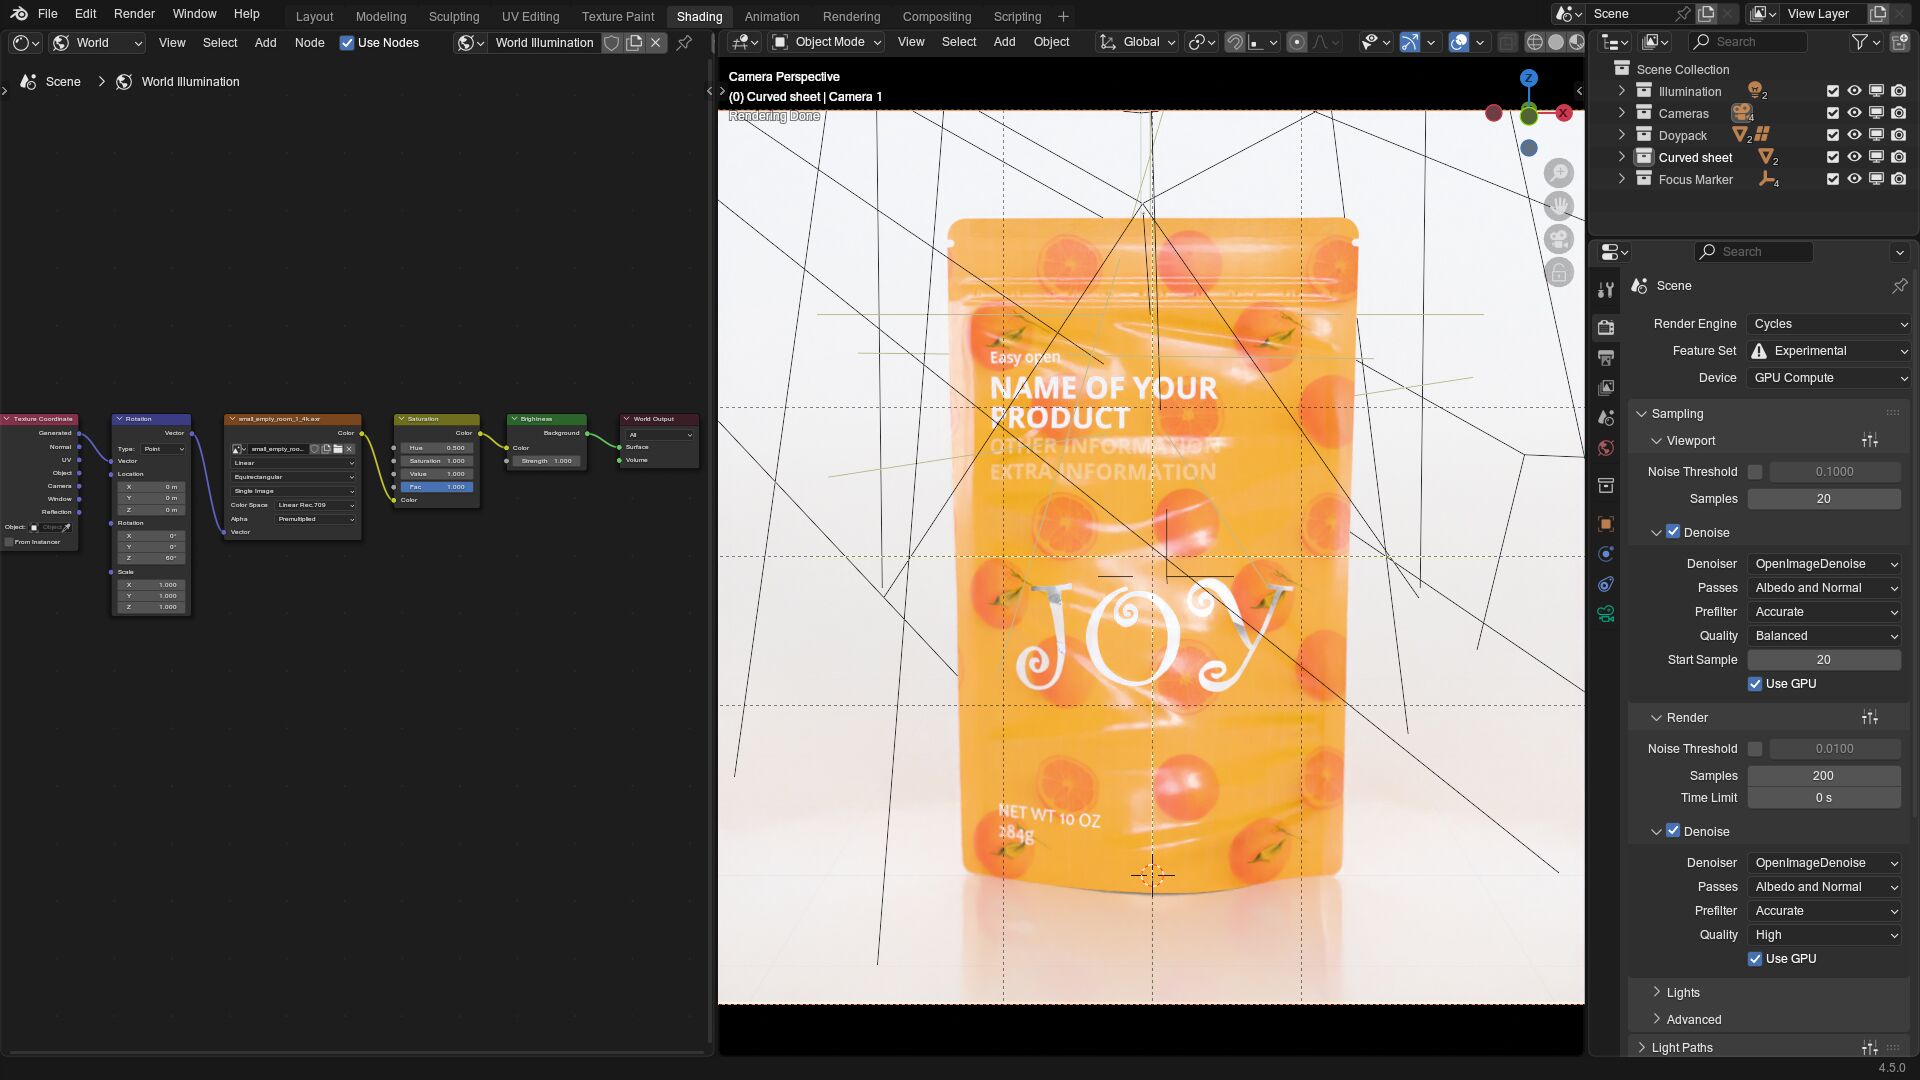Hide the Doypack collection in viewport
The height and width of the screenshot is (1080, 1920).
coord(1854,135)
